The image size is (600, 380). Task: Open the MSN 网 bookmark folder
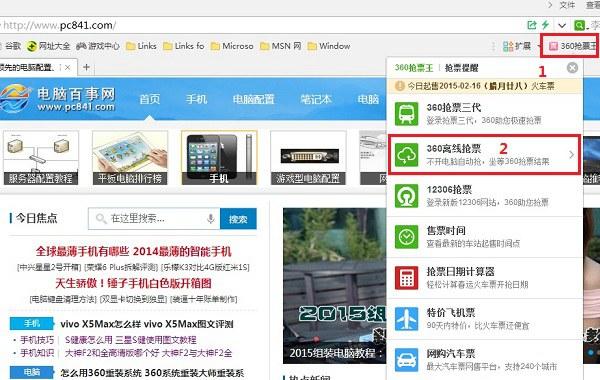pos(280,46)
